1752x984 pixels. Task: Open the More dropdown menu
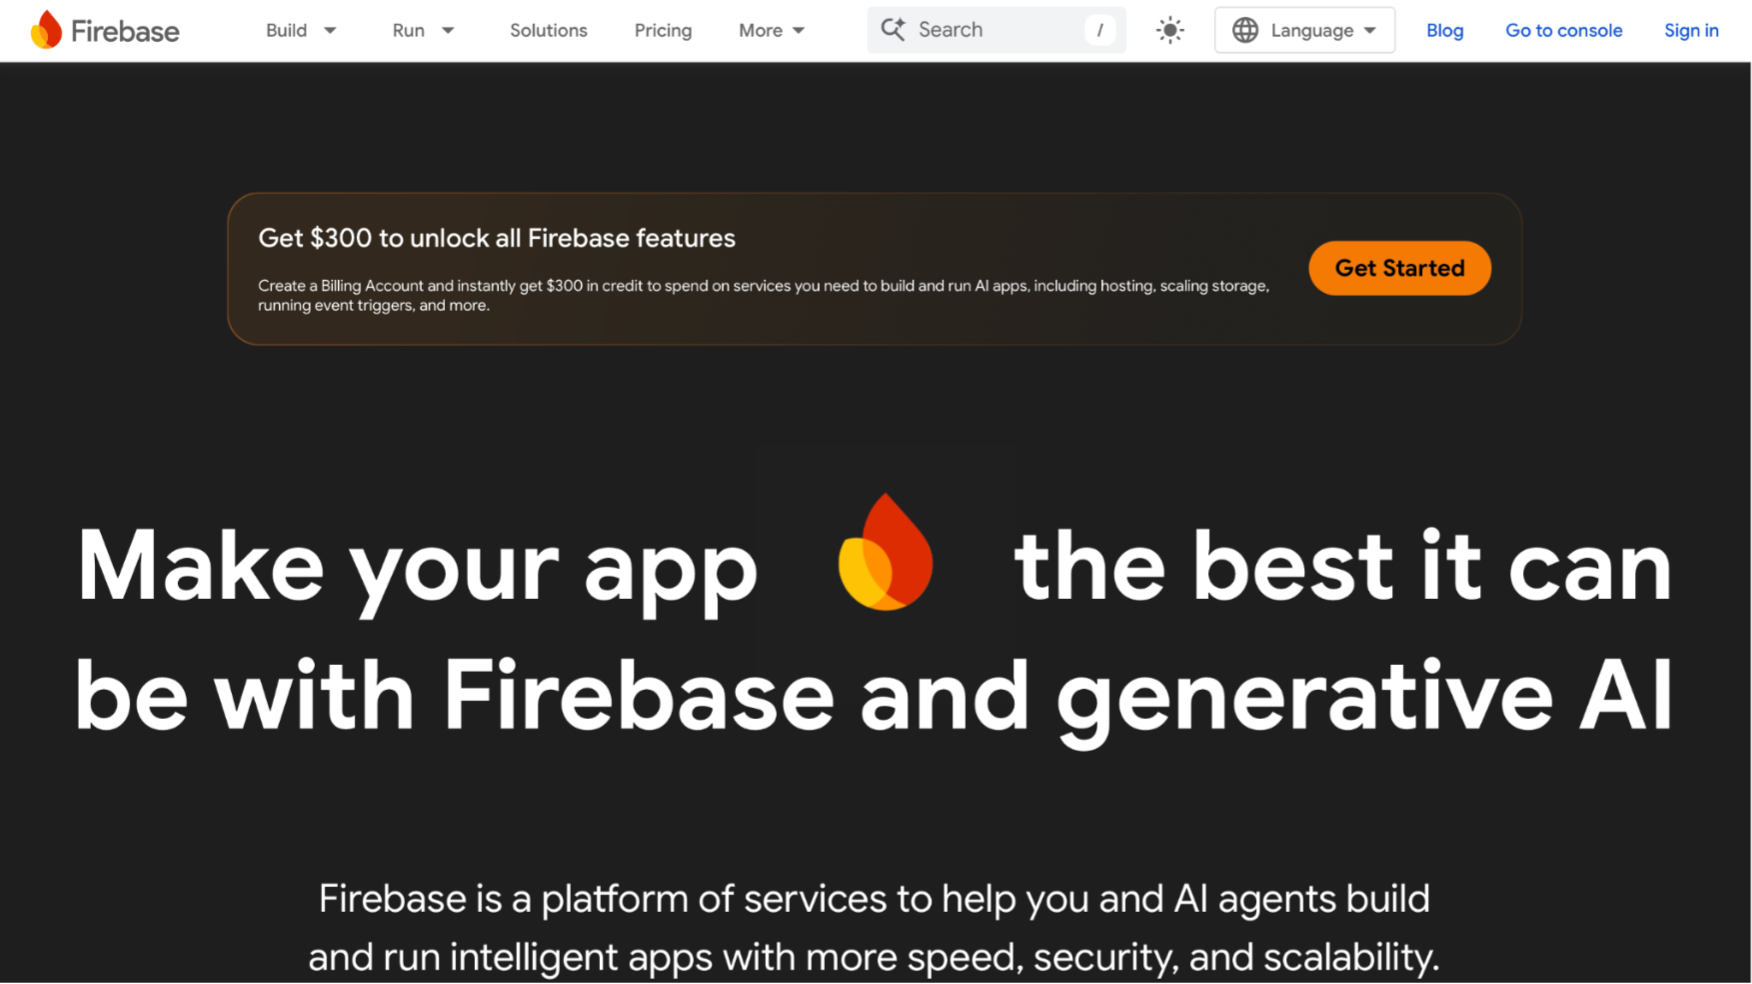click(x=771, y=30)
